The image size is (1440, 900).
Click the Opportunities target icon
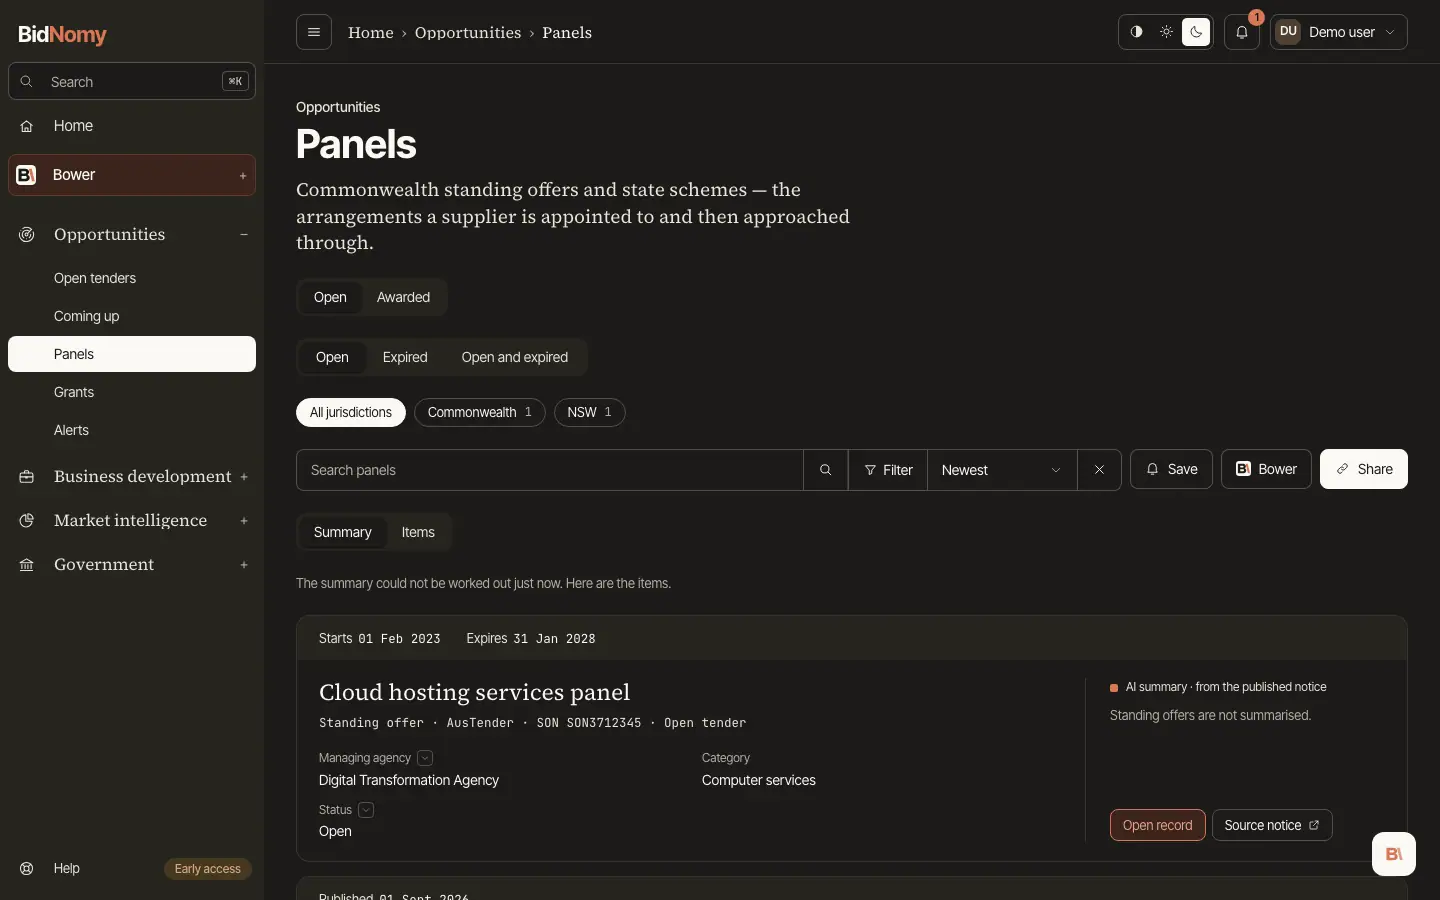tap(27, 235)
